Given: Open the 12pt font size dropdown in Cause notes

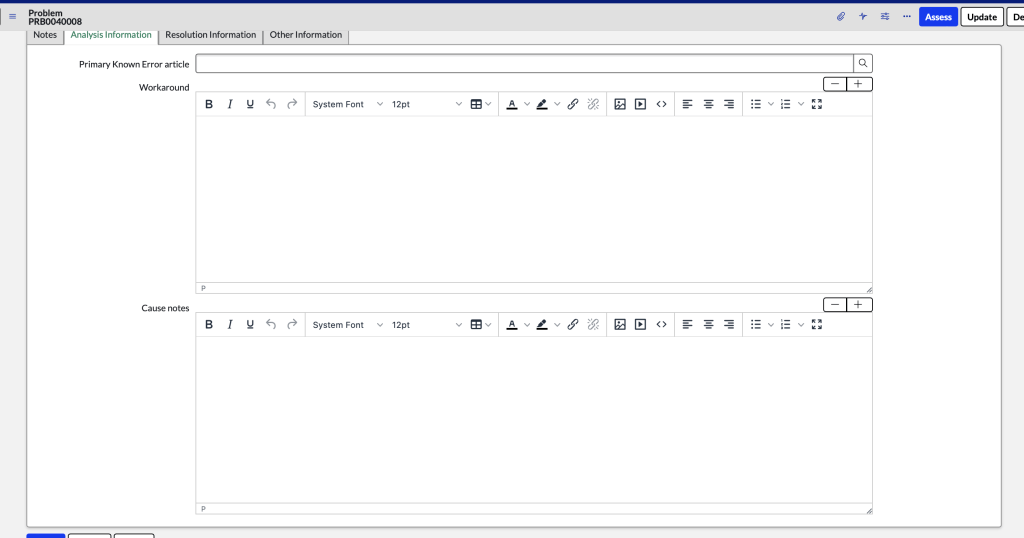Looking at the screenshot, I should coord(426,325).
